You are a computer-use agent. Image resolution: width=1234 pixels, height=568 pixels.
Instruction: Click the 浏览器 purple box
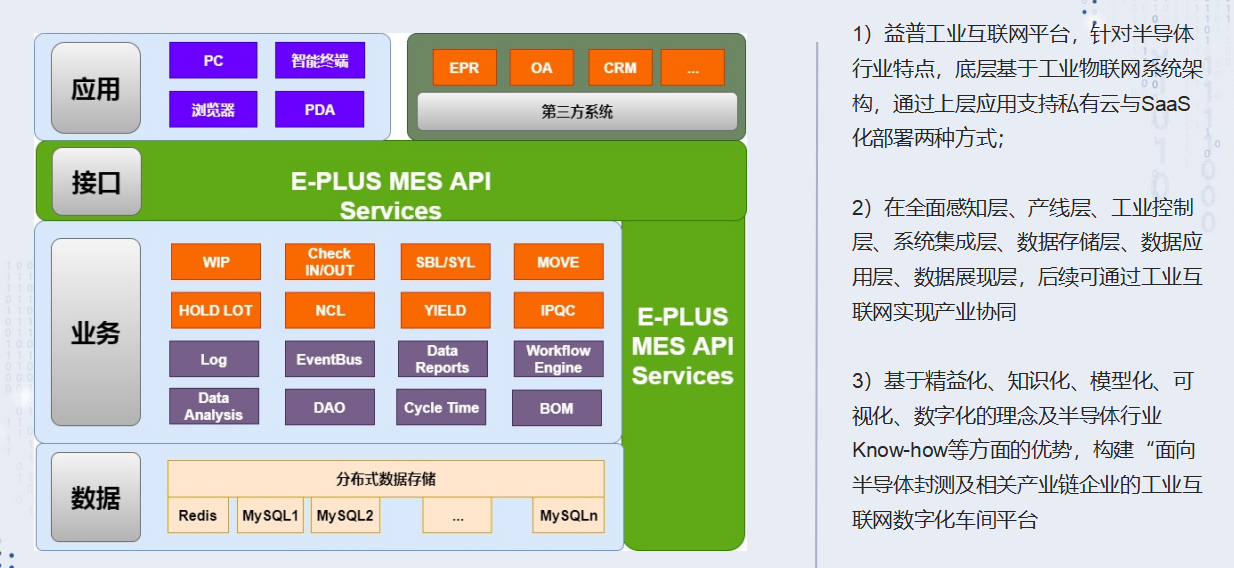[213, 110]
